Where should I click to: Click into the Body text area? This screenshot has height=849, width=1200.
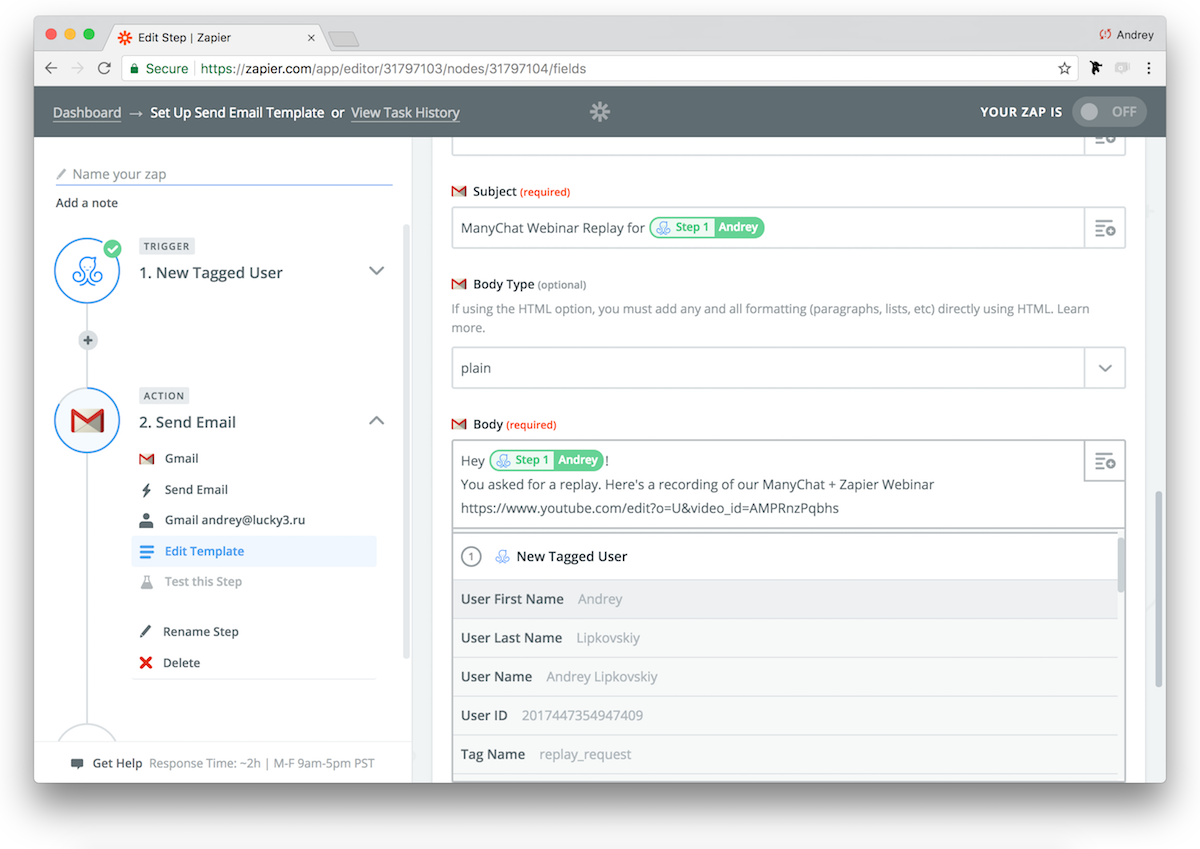[768, 484]
